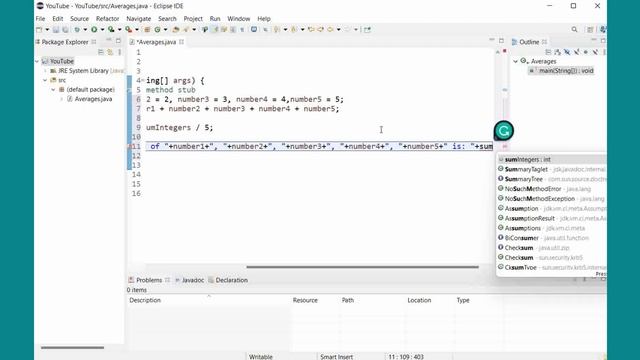Maximize the editor area

point(502,41)
